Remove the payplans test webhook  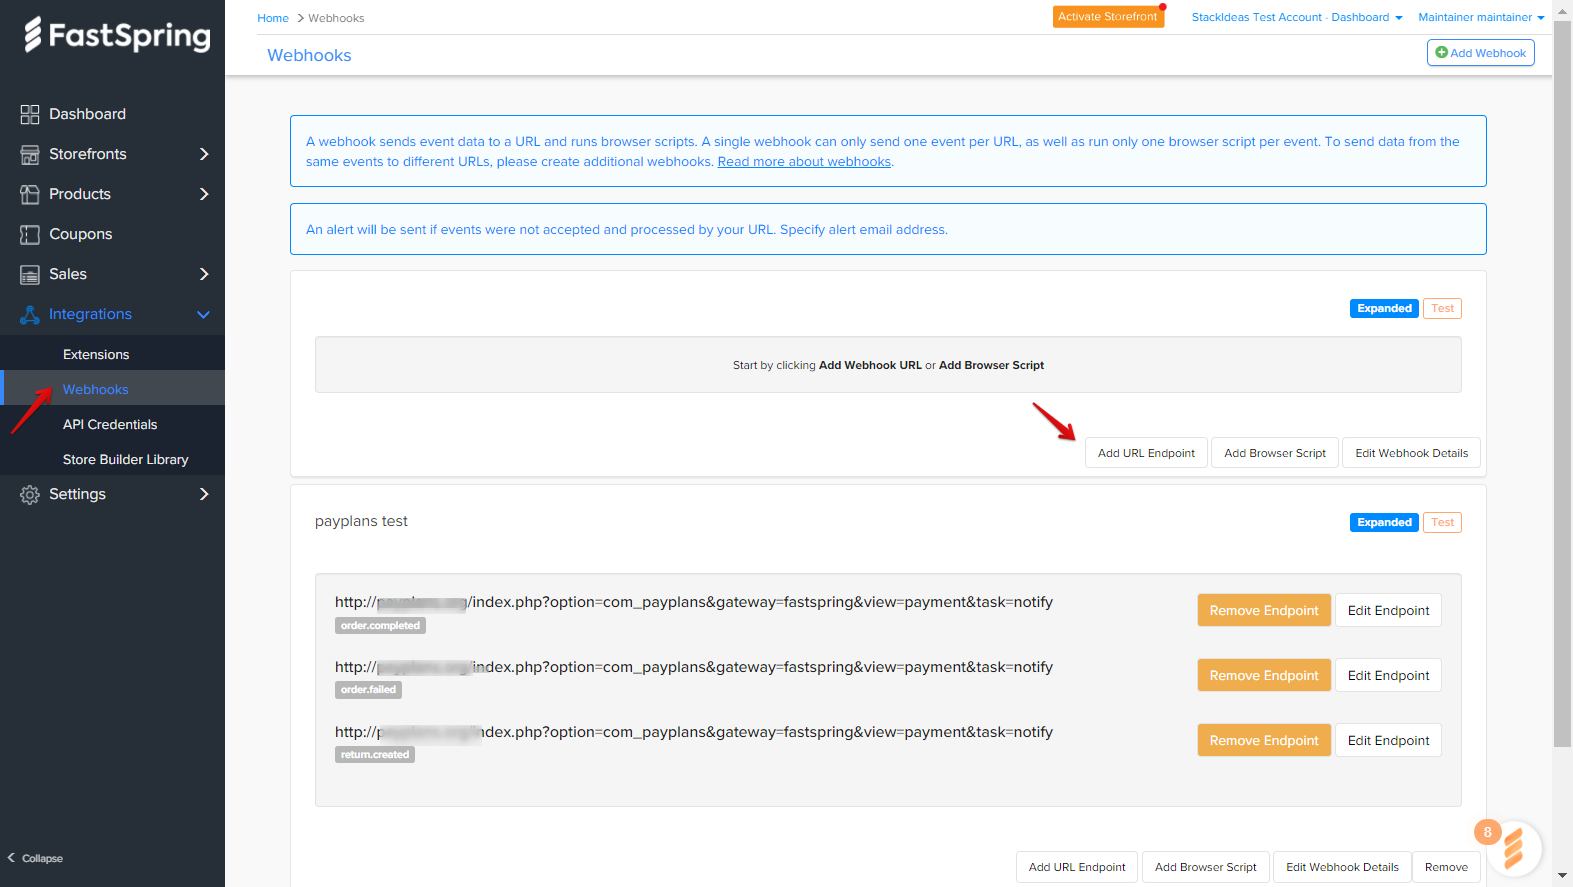(x=1446, y=867)
